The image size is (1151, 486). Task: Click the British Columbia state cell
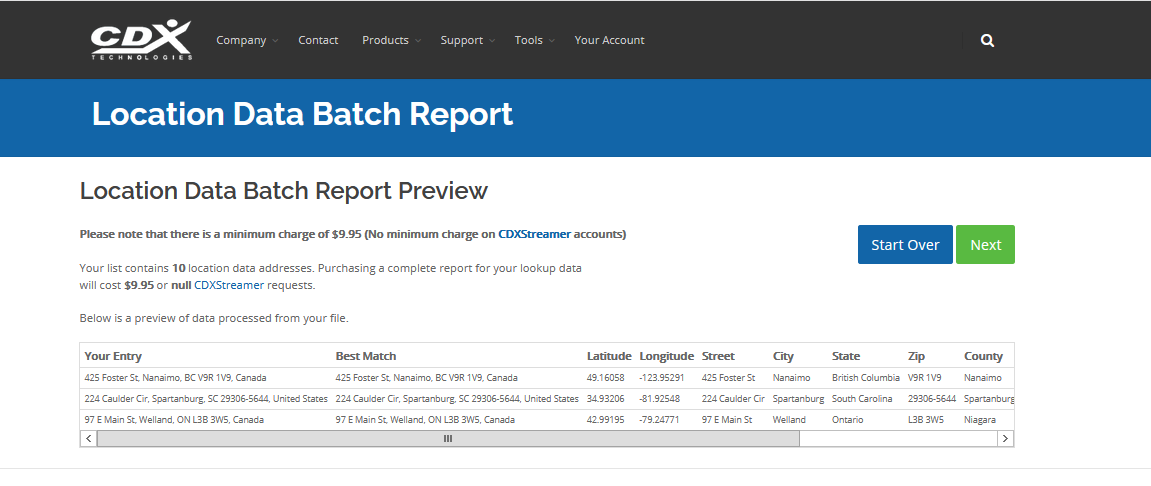865,378
